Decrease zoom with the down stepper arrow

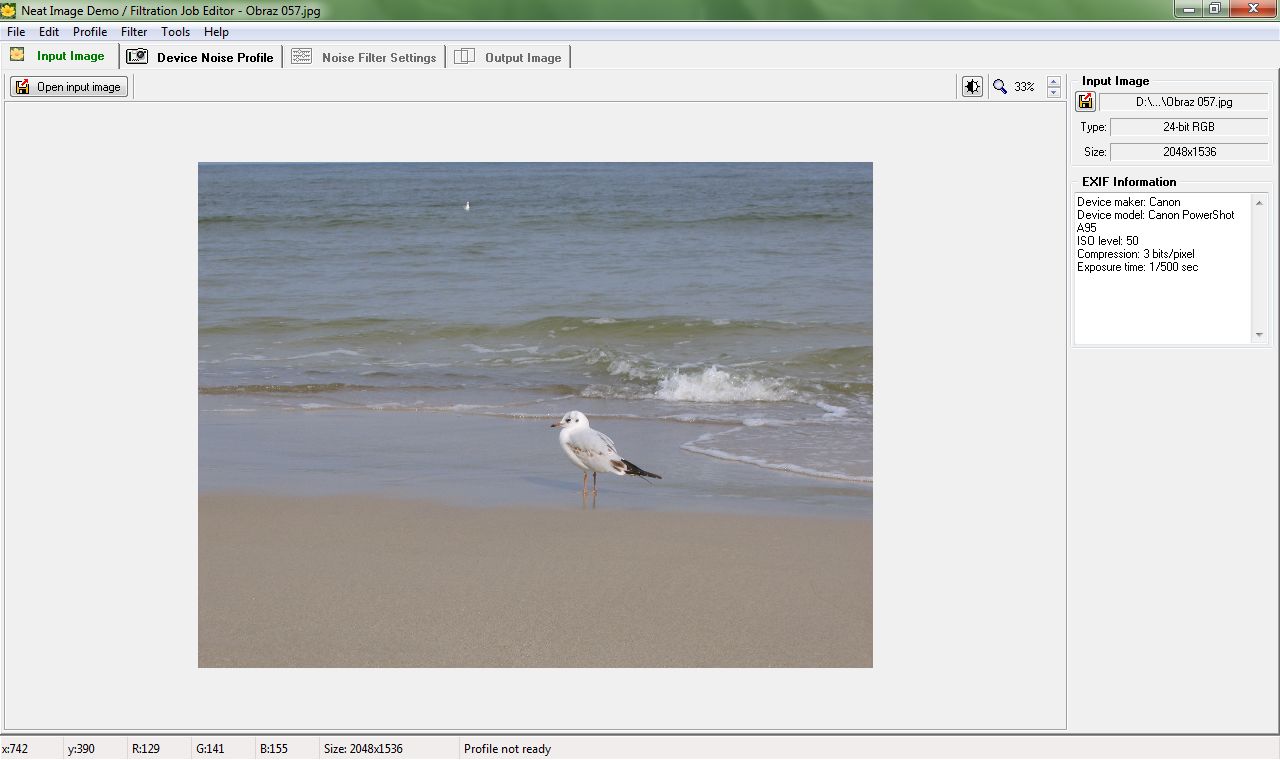point(1053,92)
